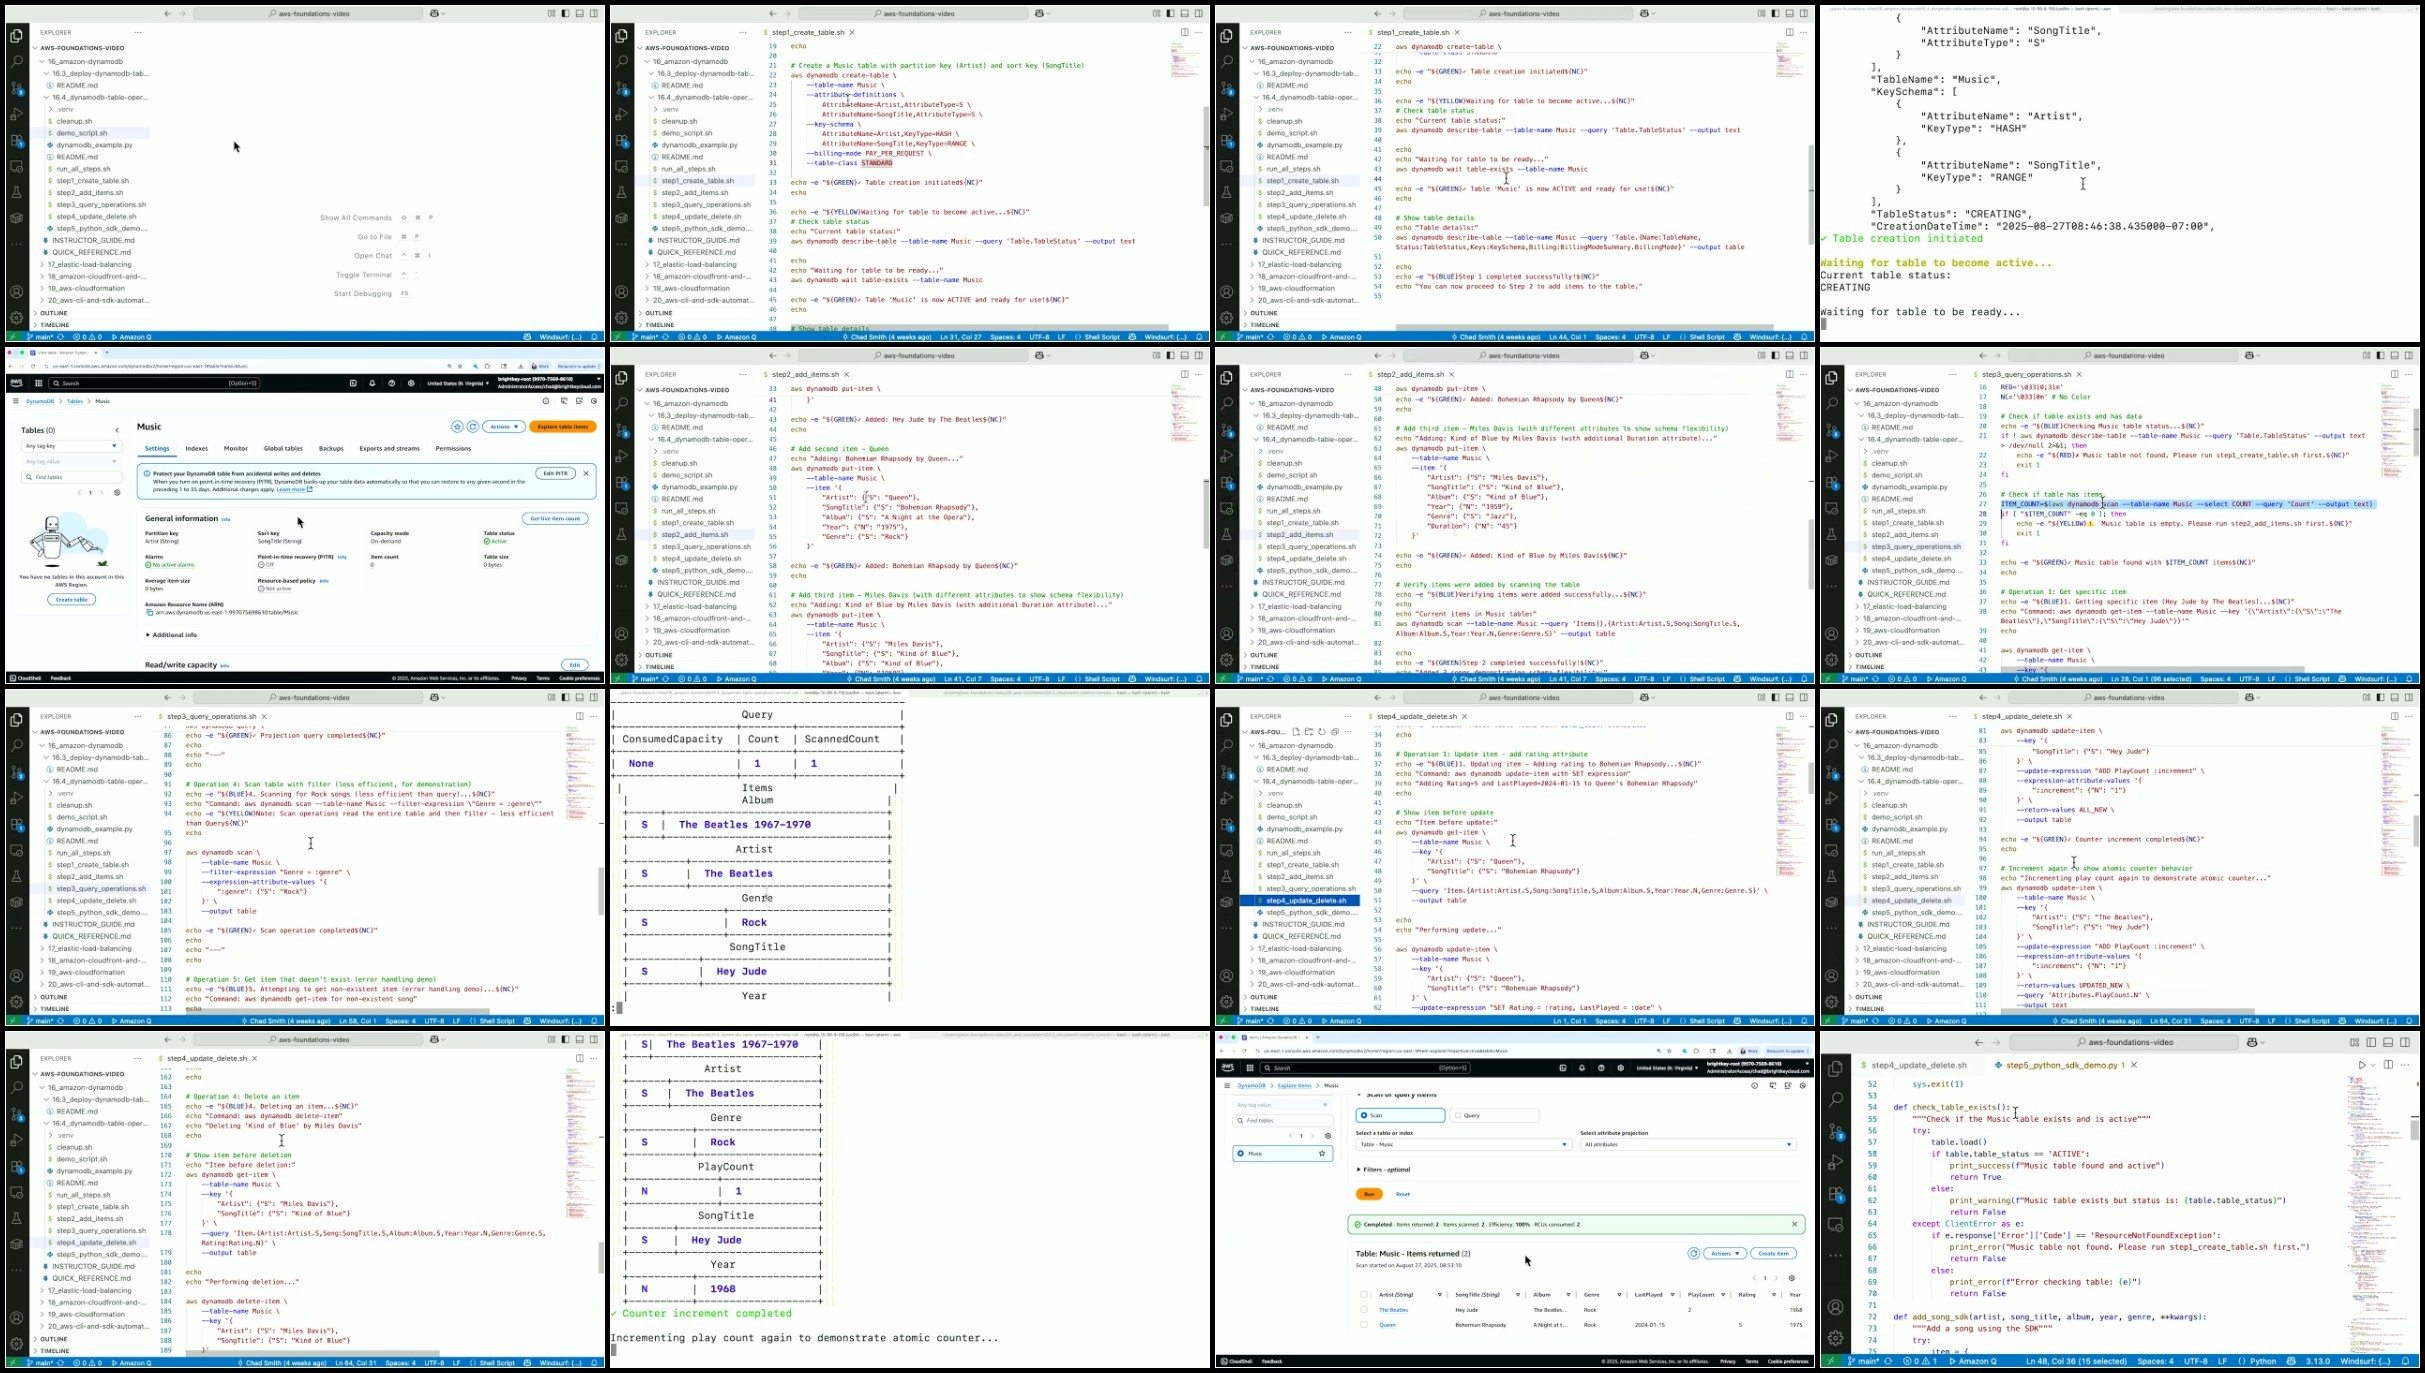
Task: Click the Reset link beside Run
Action: point(1402,1194)
